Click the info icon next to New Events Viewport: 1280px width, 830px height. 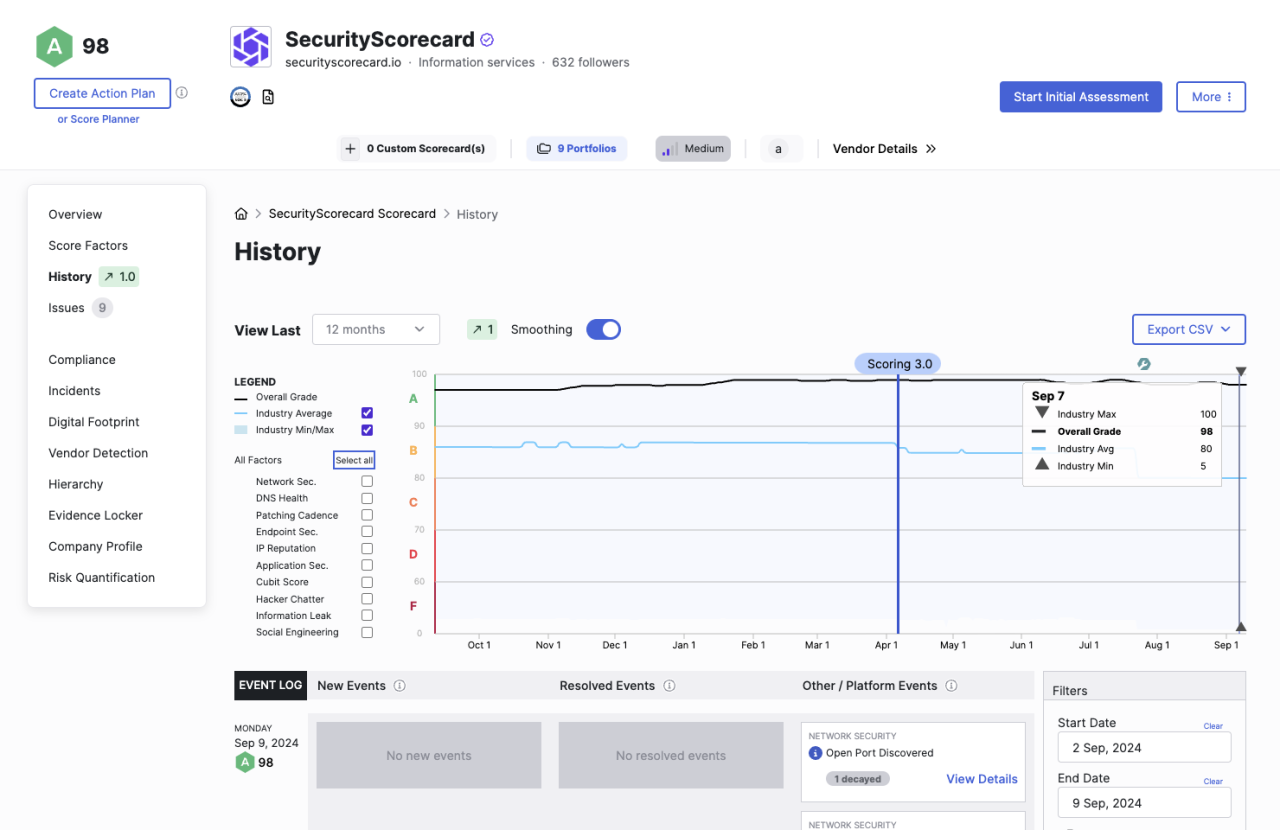(x=399, y=686)
